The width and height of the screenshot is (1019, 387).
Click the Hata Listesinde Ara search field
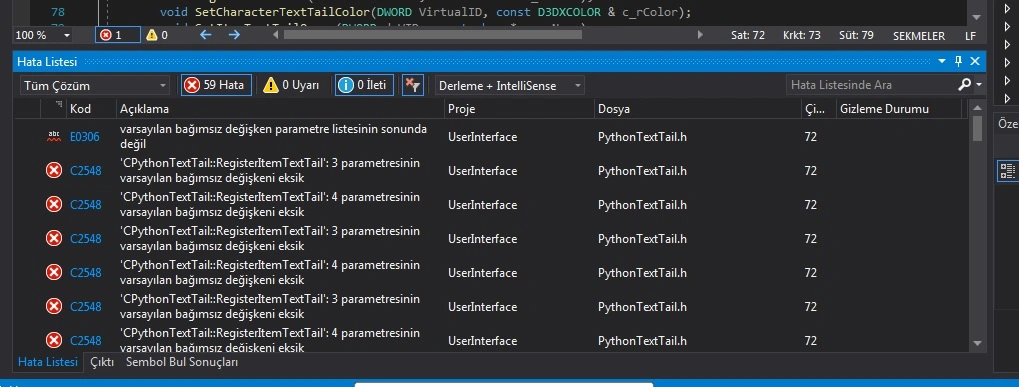[x=870, y=85]
